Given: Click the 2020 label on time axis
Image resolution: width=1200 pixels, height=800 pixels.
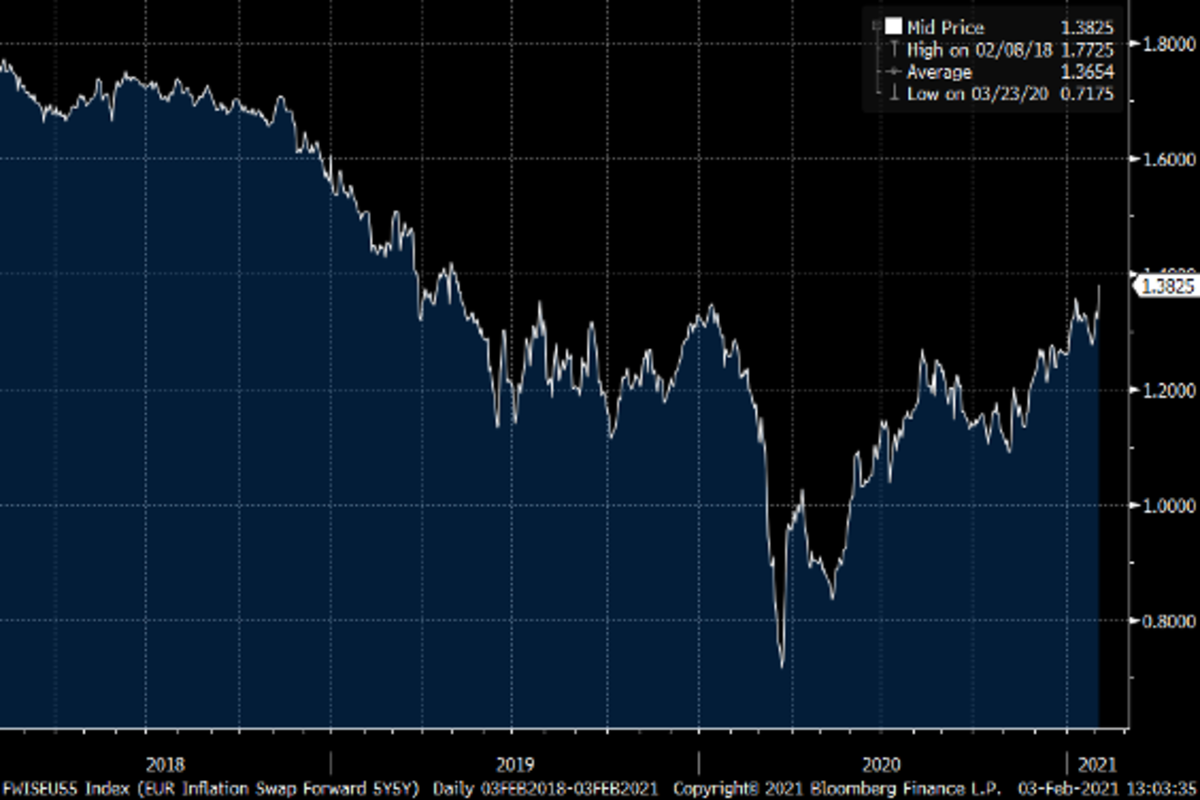Looking at the screenshot, I should coord(880,763).
